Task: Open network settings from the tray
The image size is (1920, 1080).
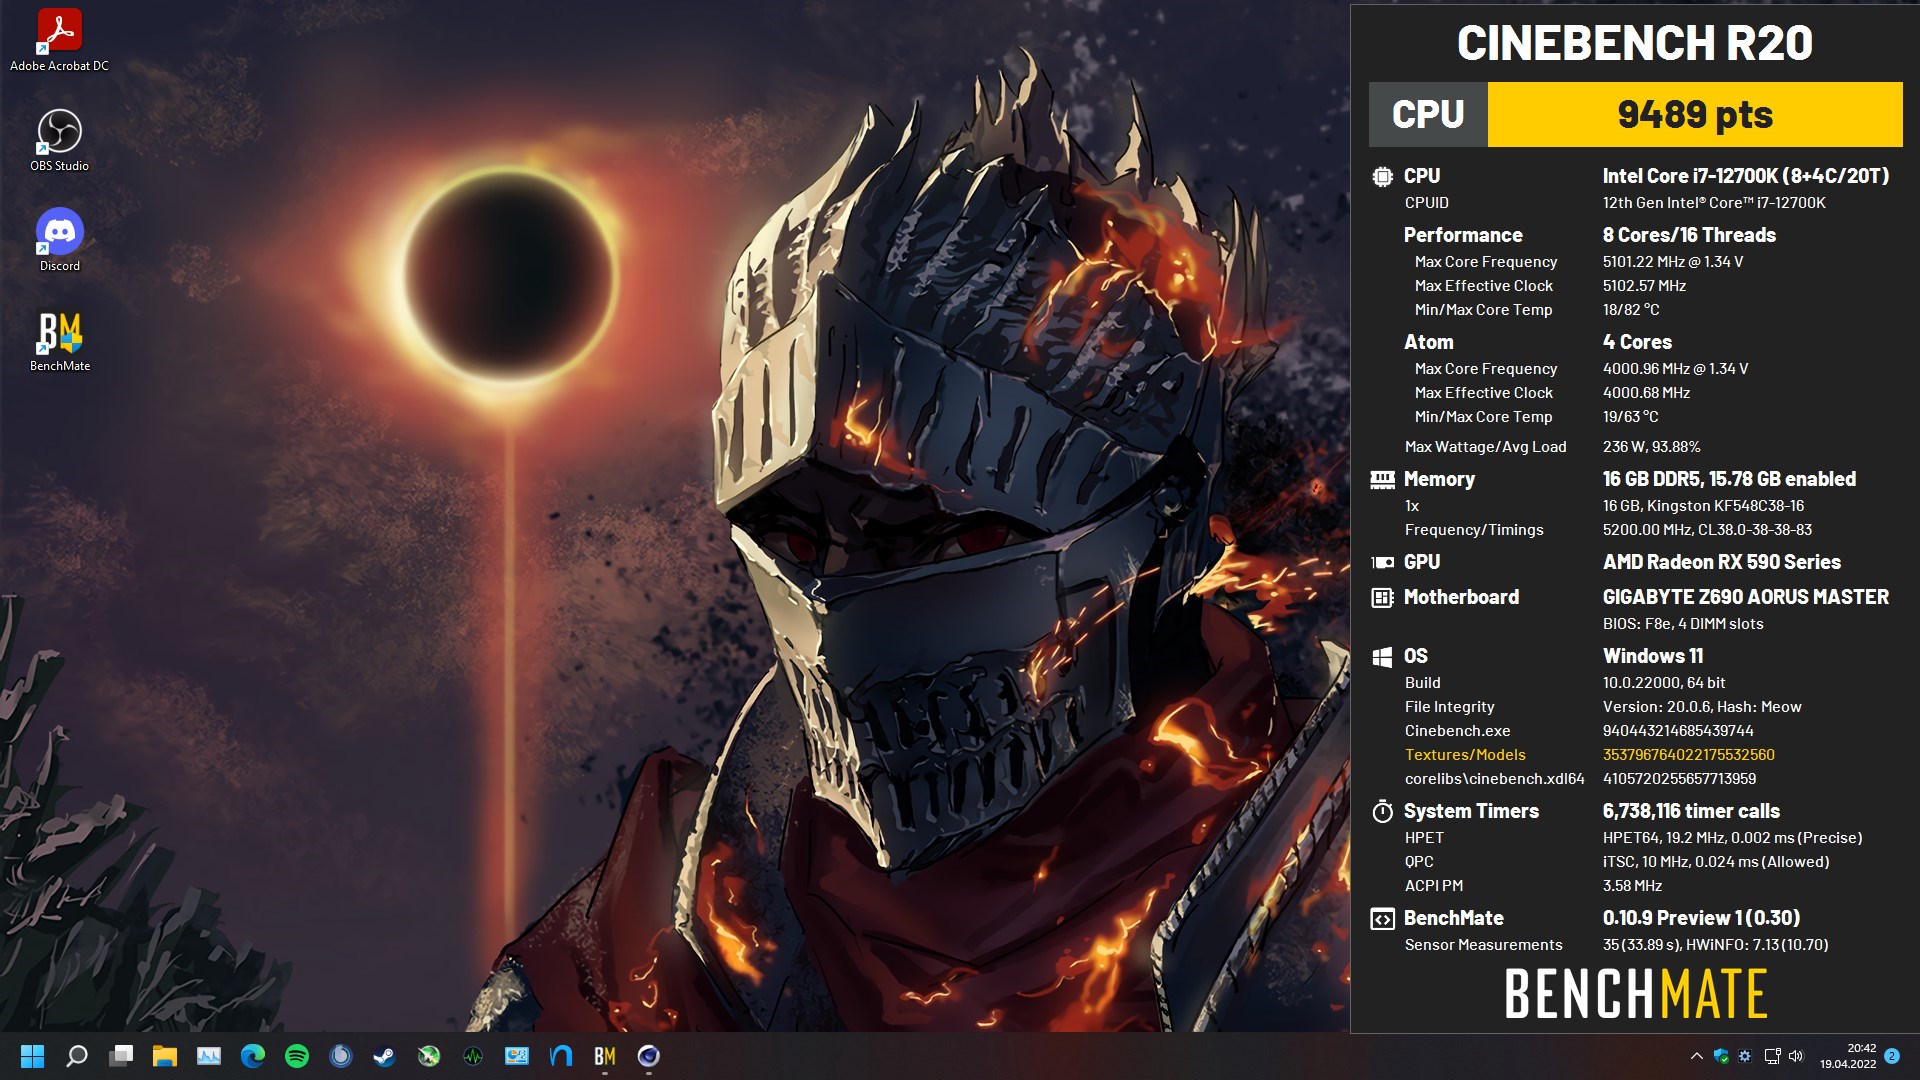Action: tap(1772, 1056)
